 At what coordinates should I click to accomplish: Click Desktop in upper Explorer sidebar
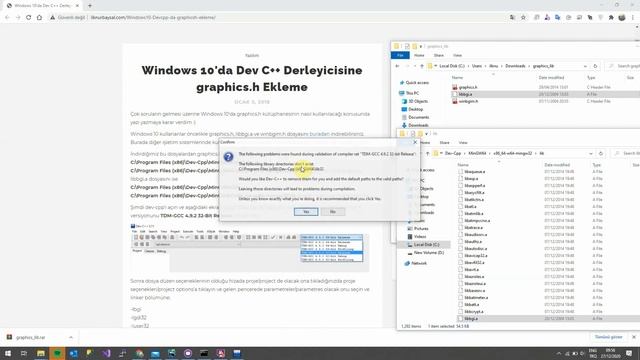(x=416, y=109)
